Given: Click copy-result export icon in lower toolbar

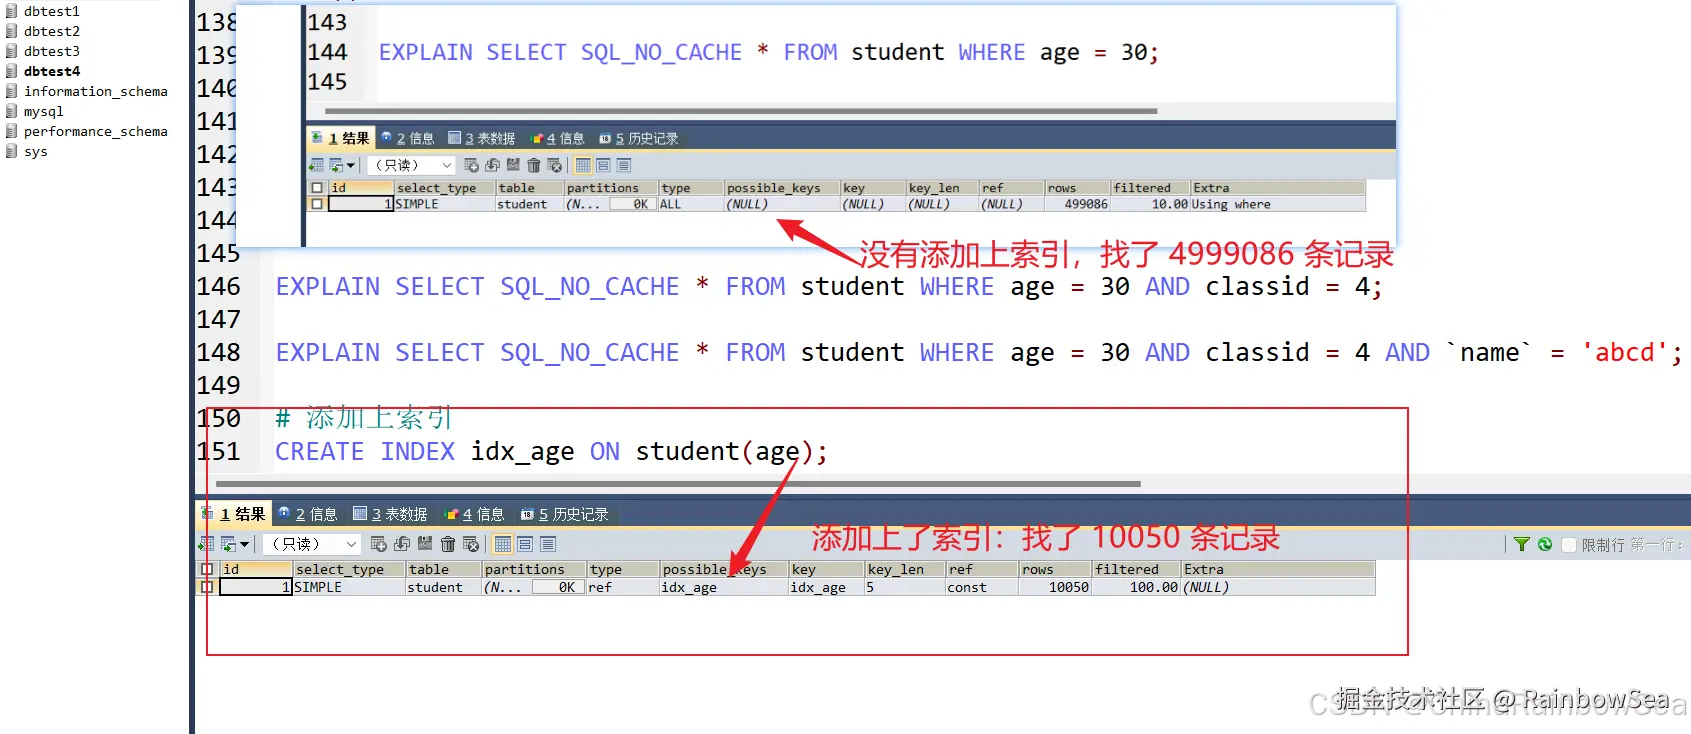Looking at the screenshot, I should point(229,544).
